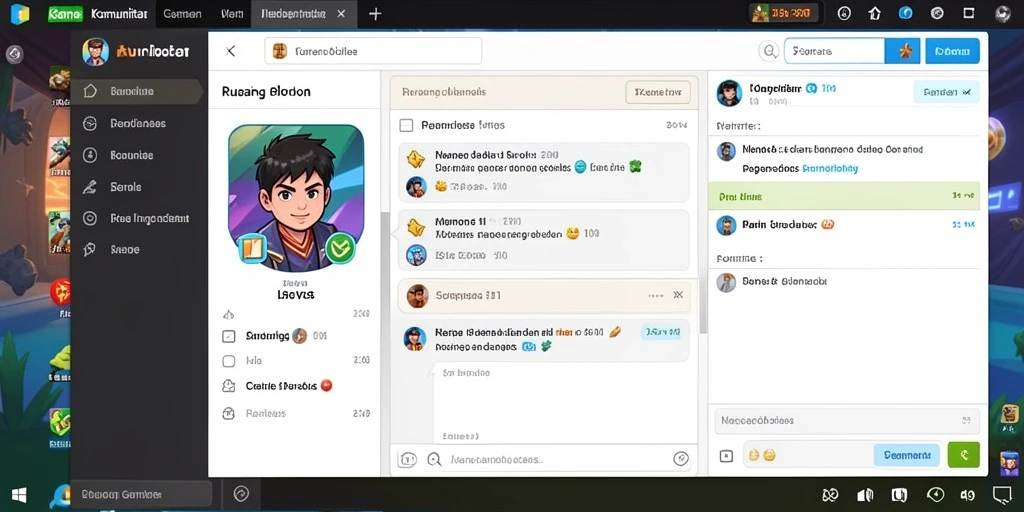Click the small square icon in the bottom-right panel
This screenshot has height=512, width=1024.
[726, 456]
